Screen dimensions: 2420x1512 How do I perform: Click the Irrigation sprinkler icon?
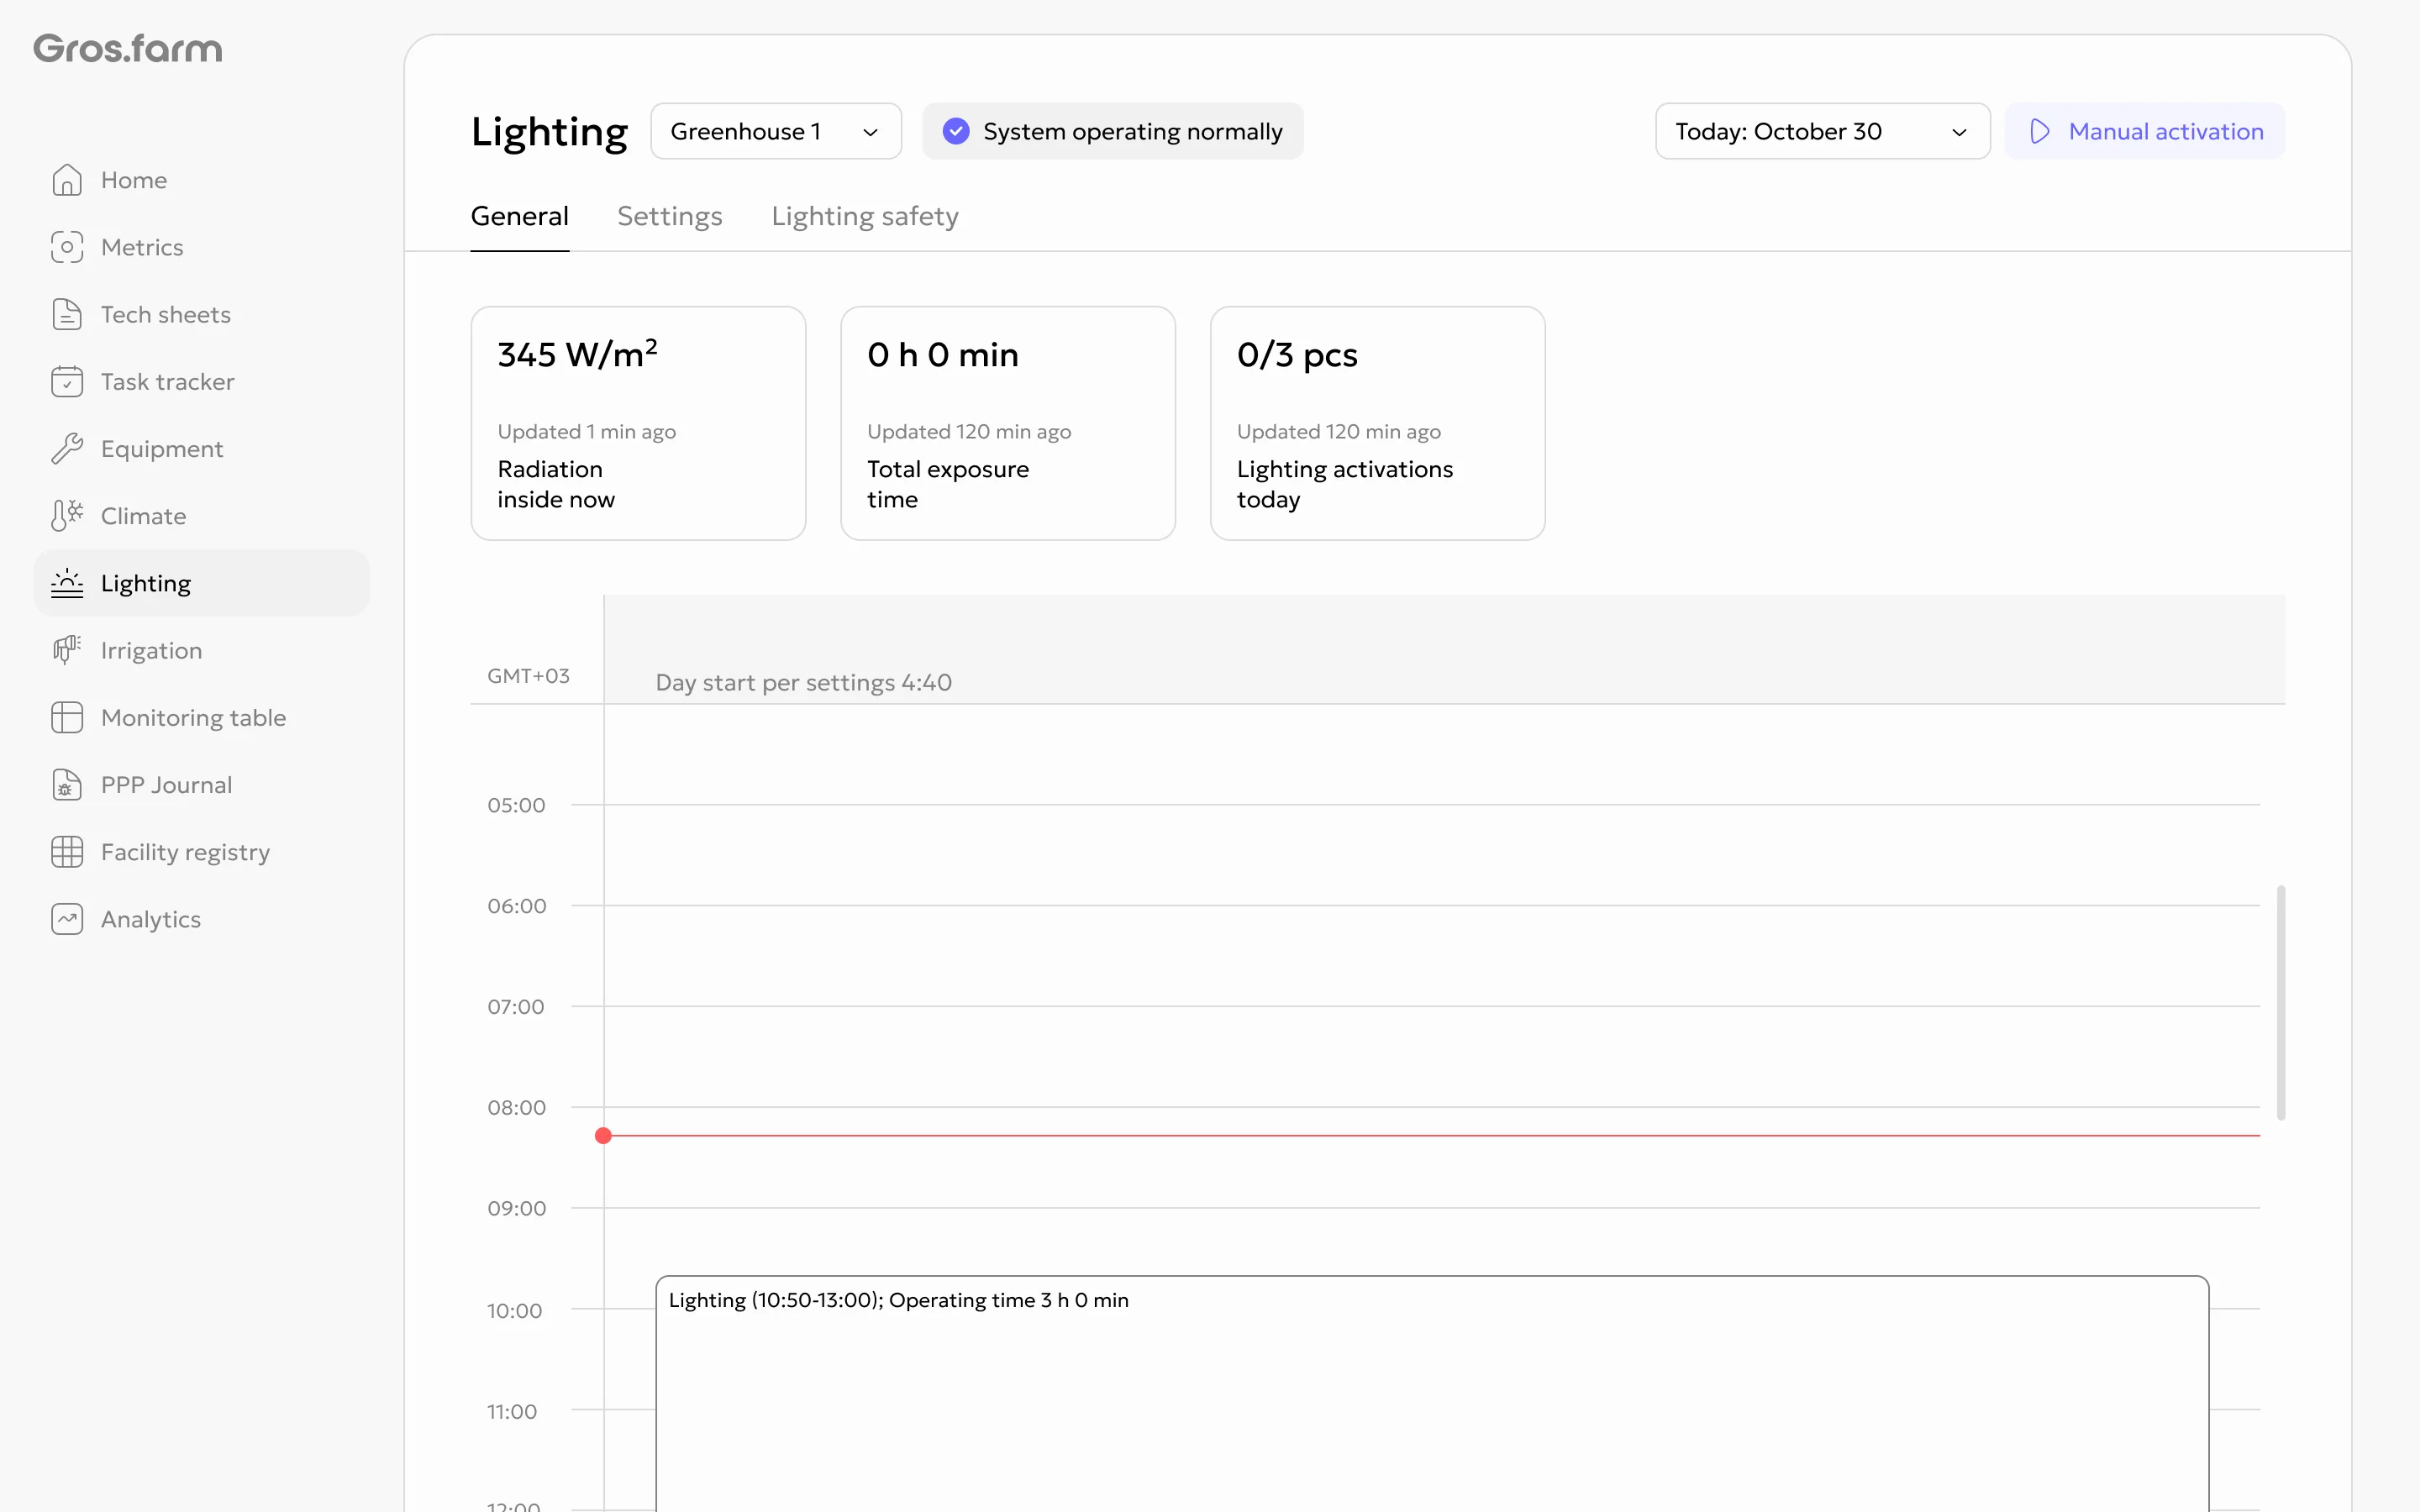click(x=67, y=650)
